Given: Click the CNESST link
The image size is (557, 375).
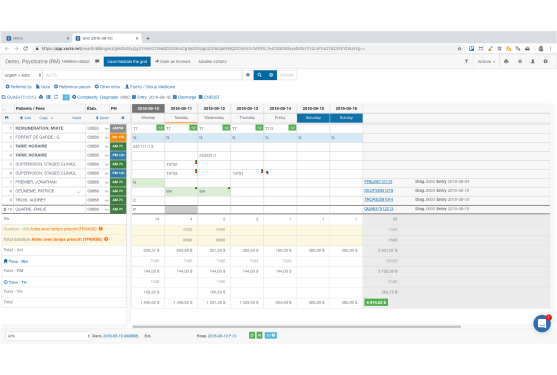Looking at the screenshot, I should tap(209, 97).
